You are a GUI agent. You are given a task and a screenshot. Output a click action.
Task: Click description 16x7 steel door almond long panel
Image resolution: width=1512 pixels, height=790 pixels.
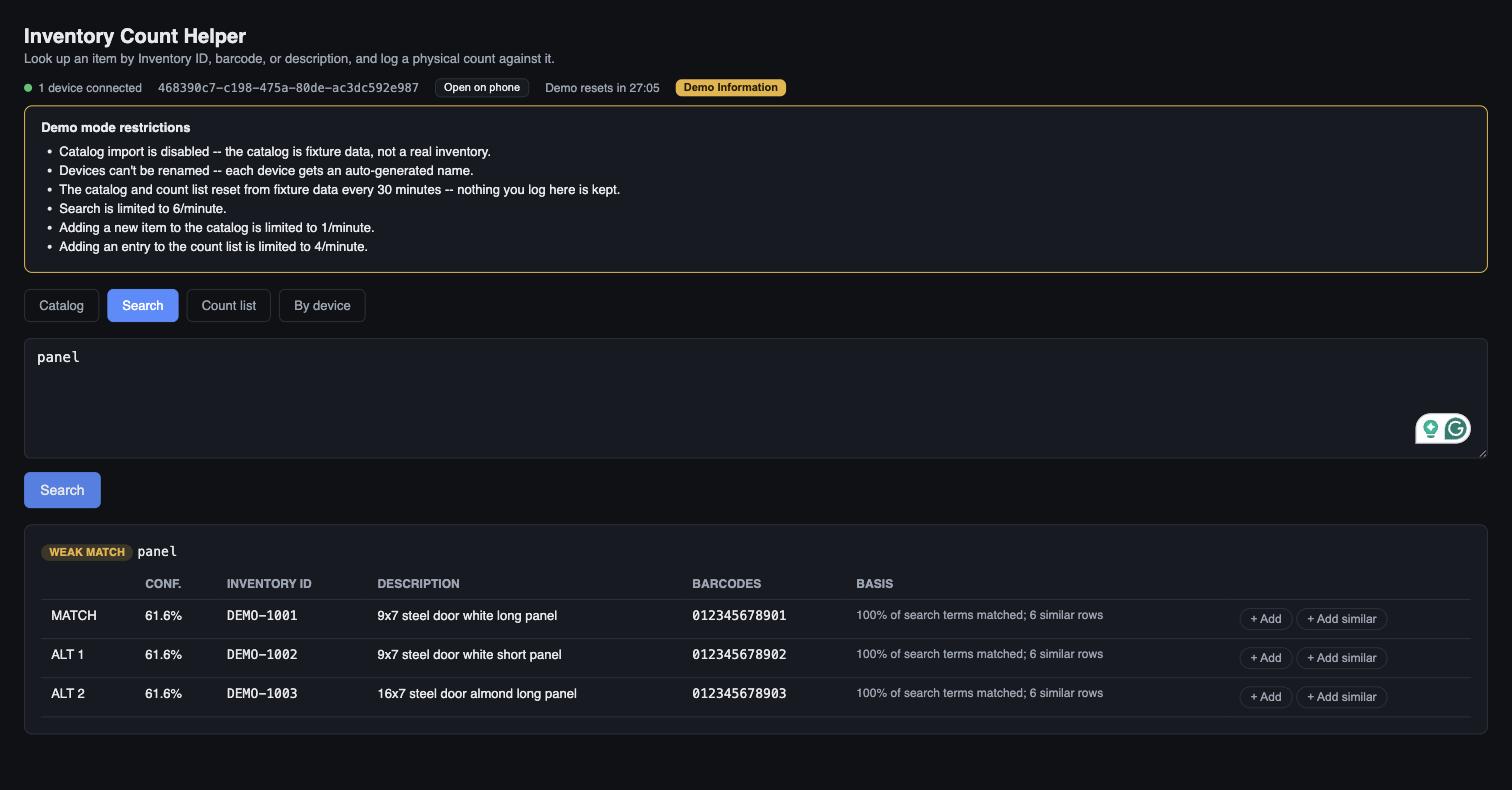(477, 694)
